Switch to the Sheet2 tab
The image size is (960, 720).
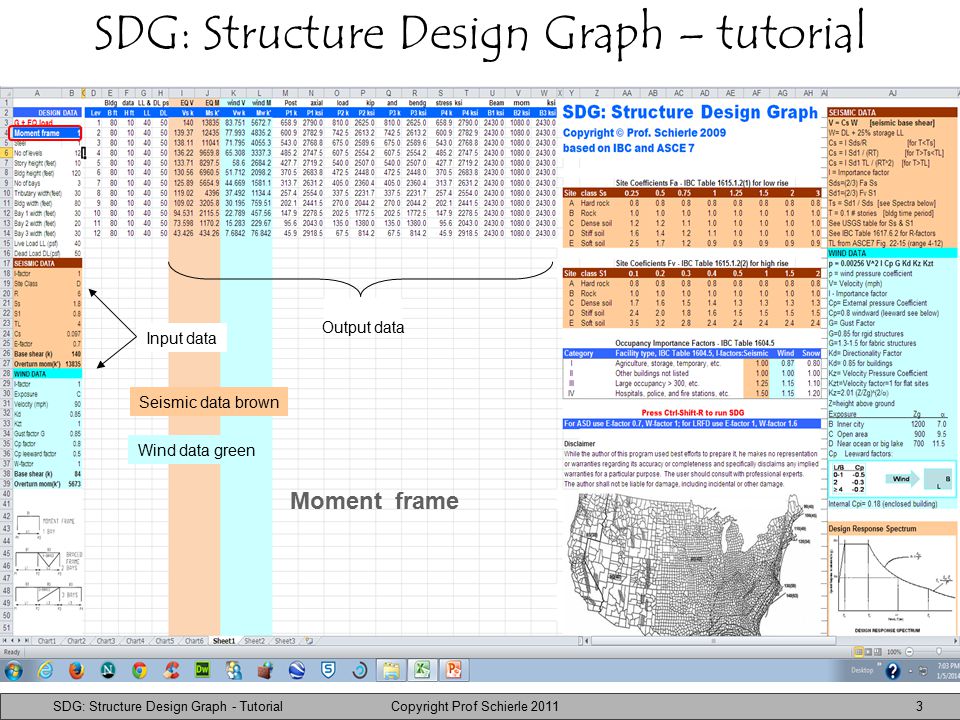[x=255, y=641]
